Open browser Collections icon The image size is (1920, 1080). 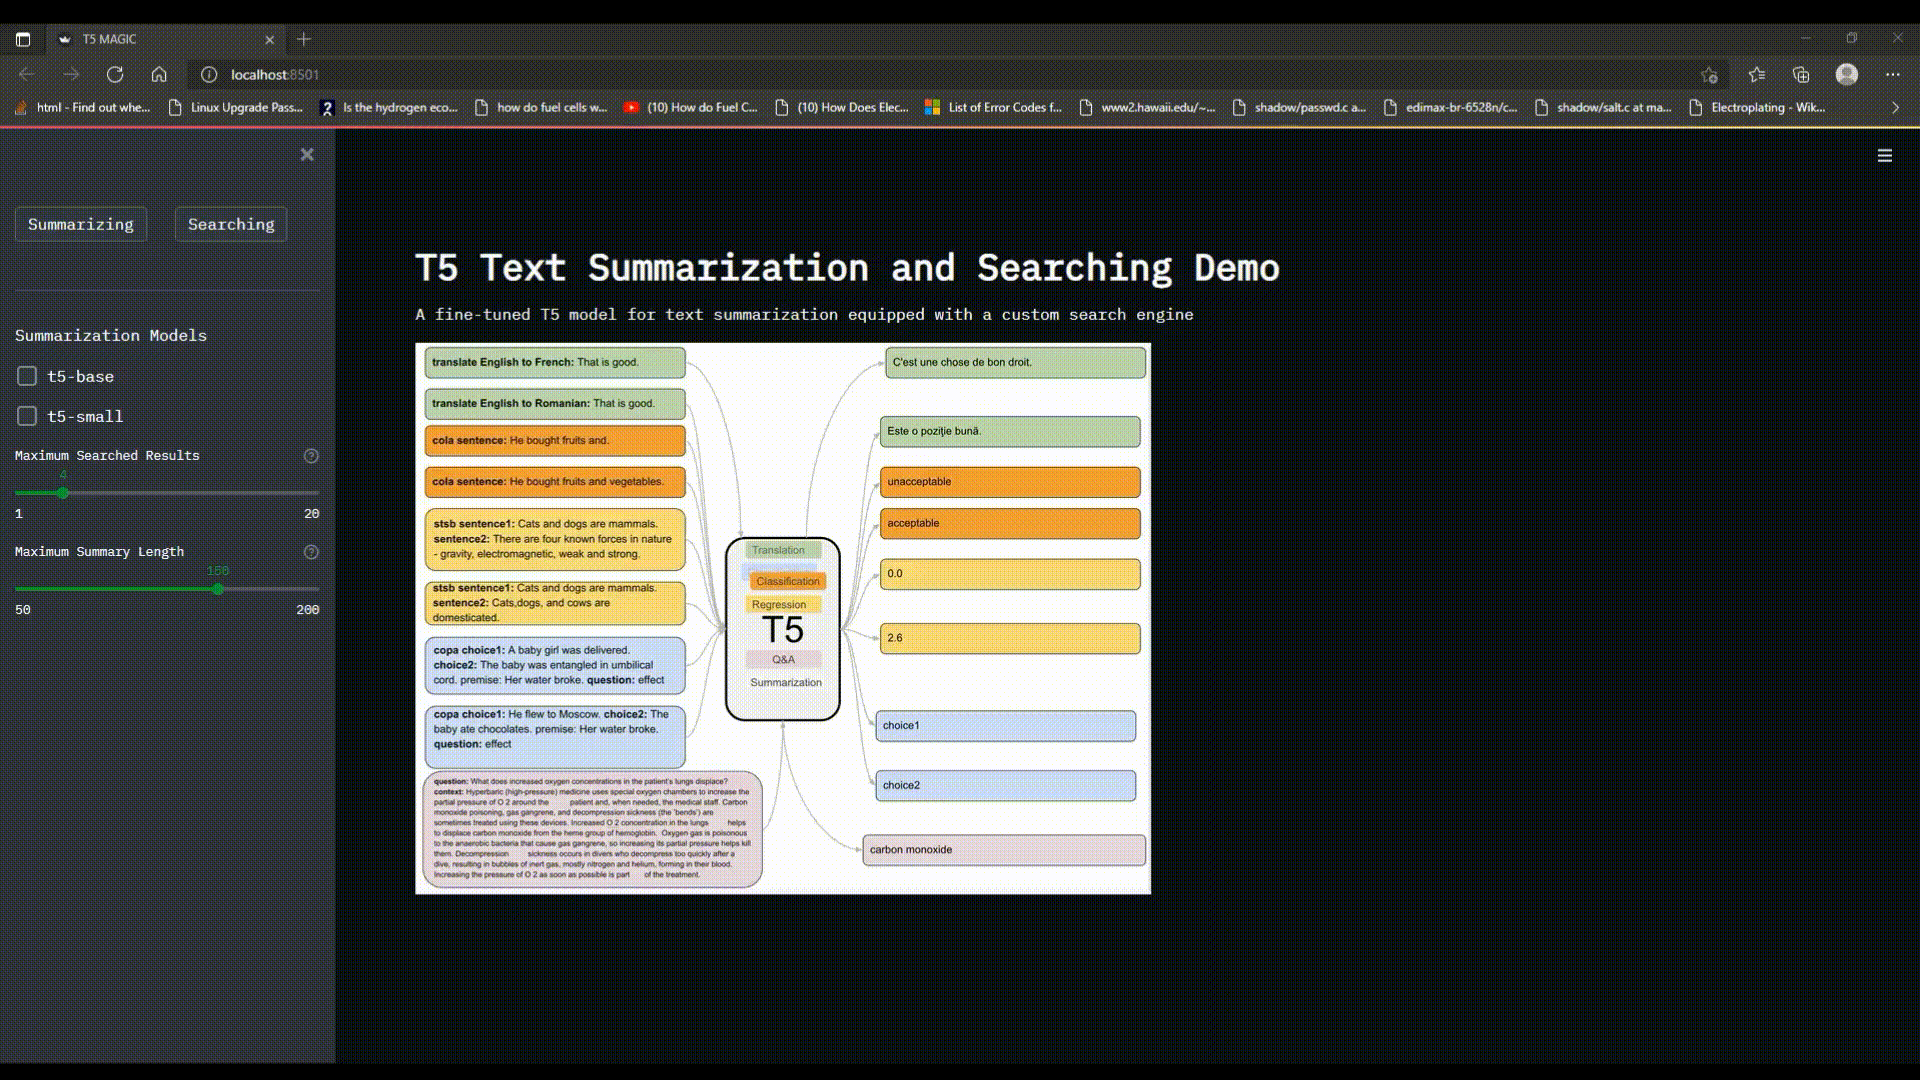tap(1801, 74)
